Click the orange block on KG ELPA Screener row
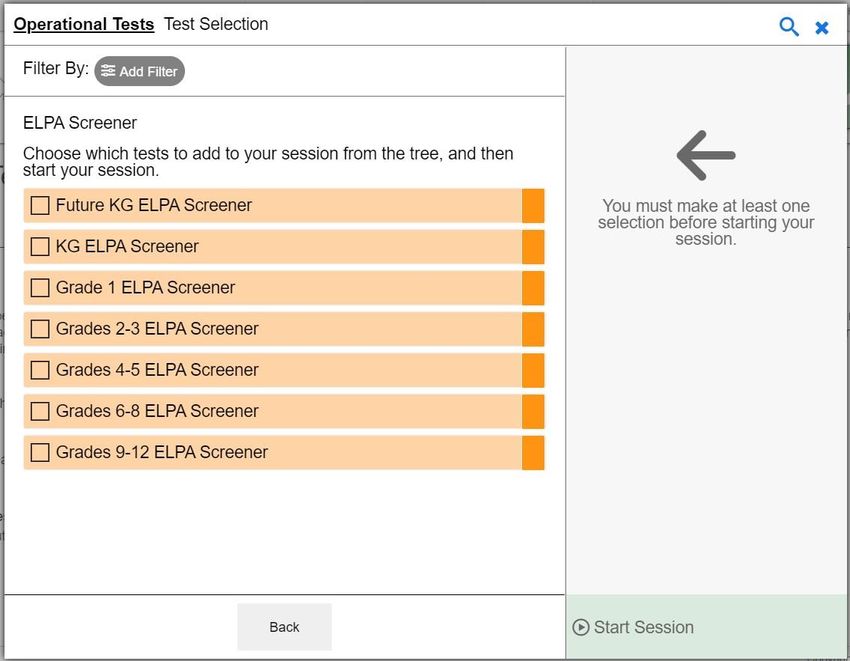 point(533,247)
